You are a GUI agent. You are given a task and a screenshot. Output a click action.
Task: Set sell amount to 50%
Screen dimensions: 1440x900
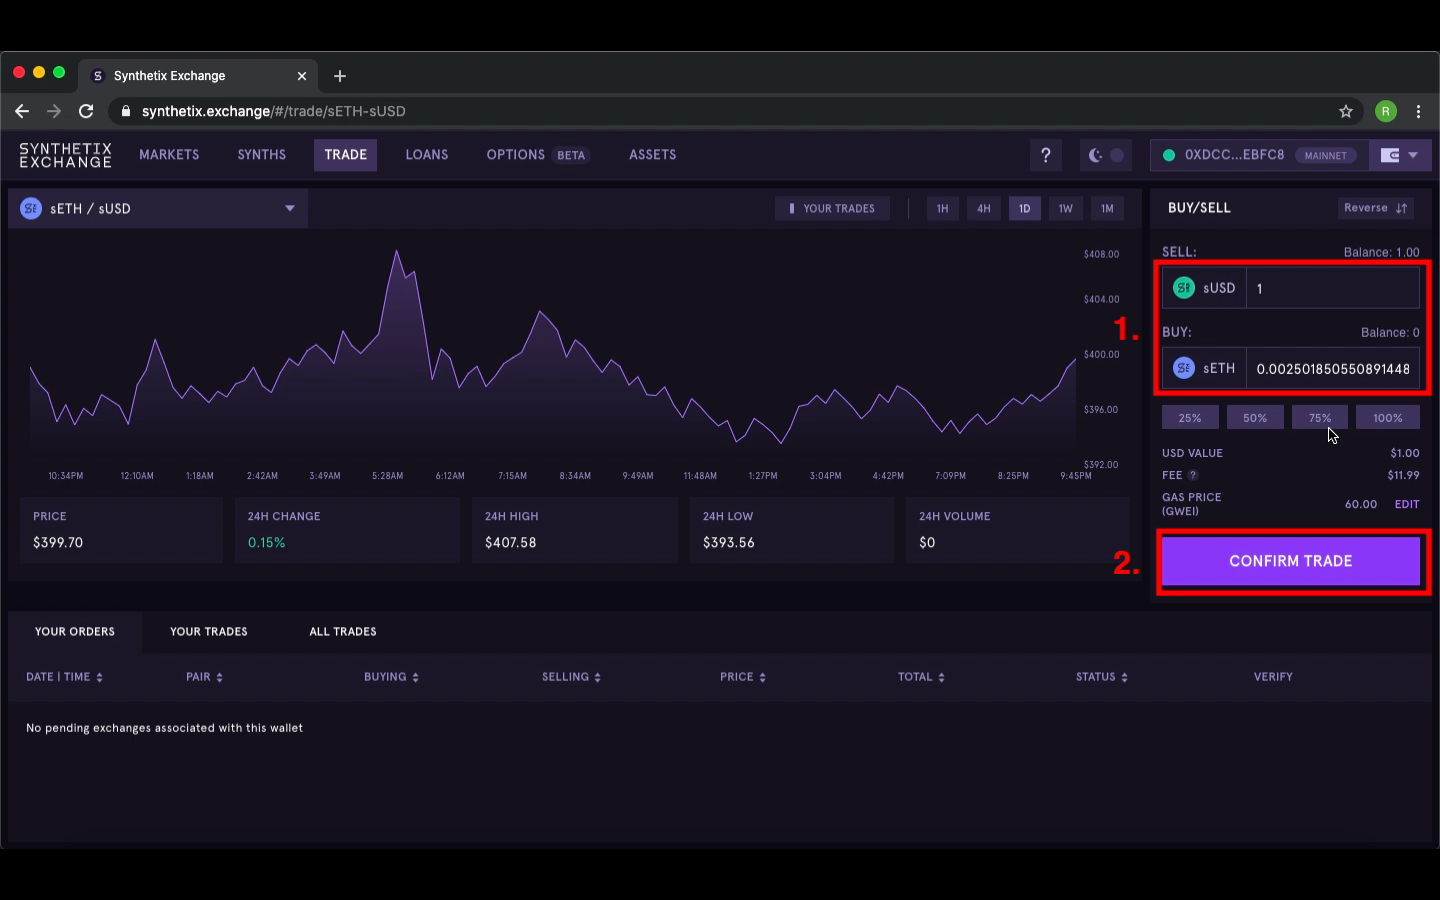(x=1255, y=418)
